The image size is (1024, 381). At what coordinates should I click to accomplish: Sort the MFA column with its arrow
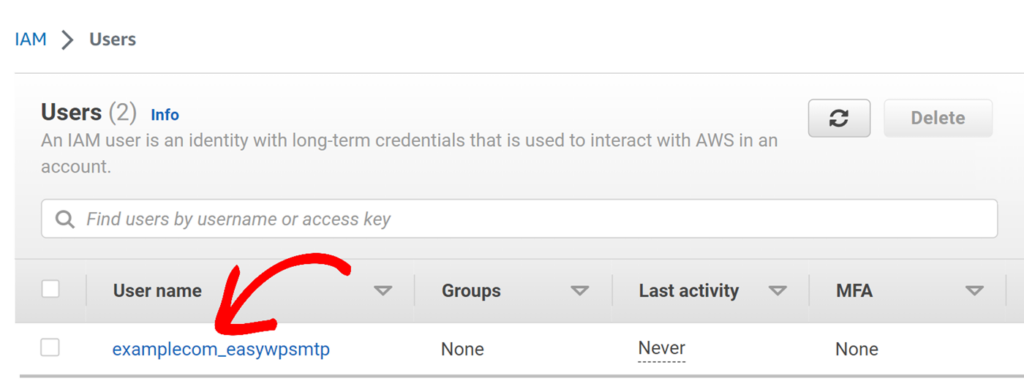click(974, 291)
